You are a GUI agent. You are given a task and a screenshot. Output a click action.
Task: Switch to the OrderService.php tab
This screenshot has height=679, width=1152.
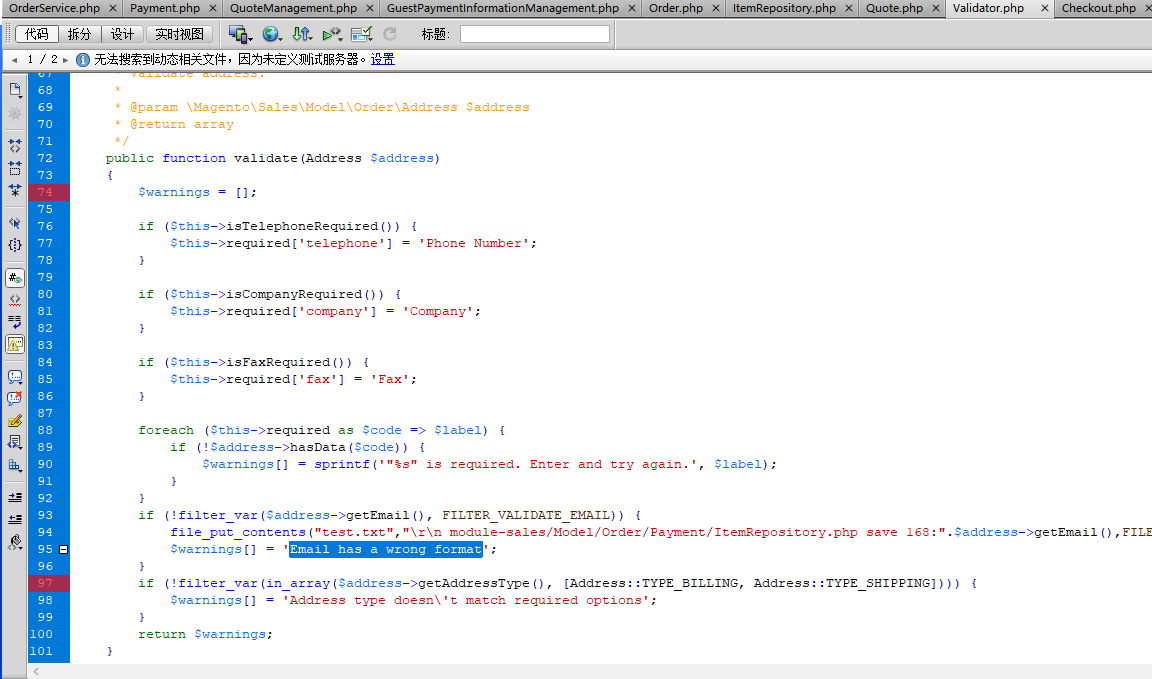click(x=55, y=7)
